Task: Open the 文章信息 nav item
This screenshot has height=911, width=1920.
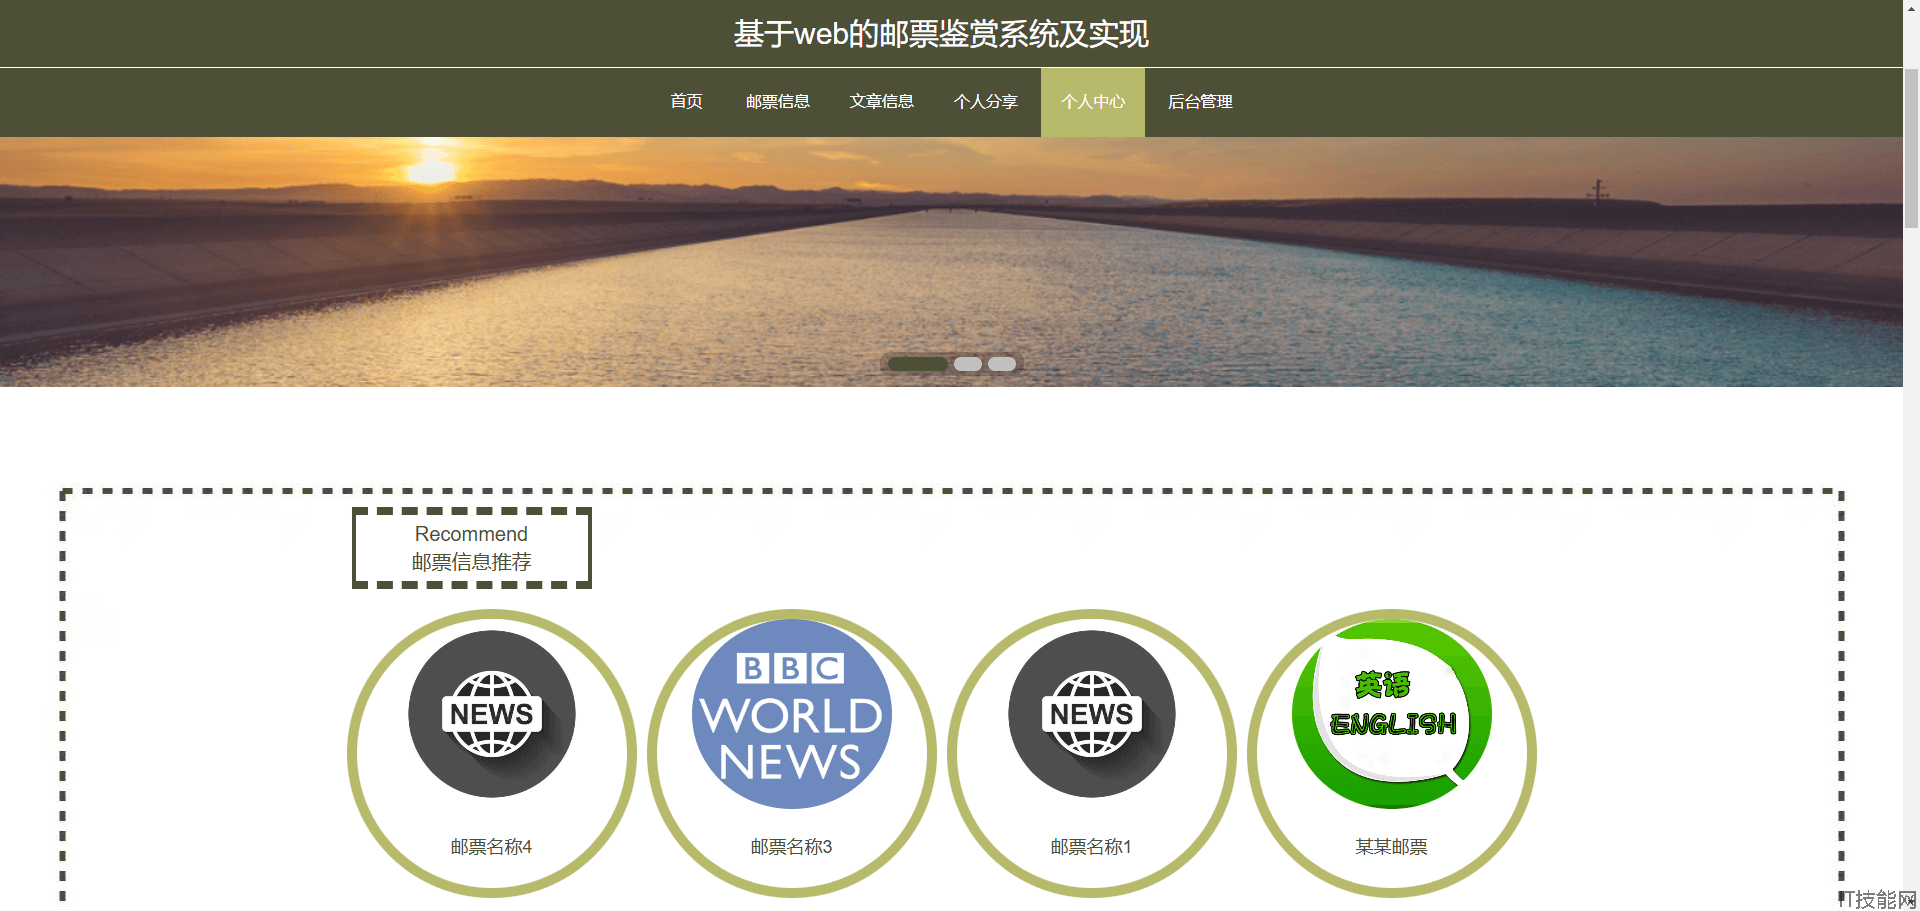Action: (882, 102)
